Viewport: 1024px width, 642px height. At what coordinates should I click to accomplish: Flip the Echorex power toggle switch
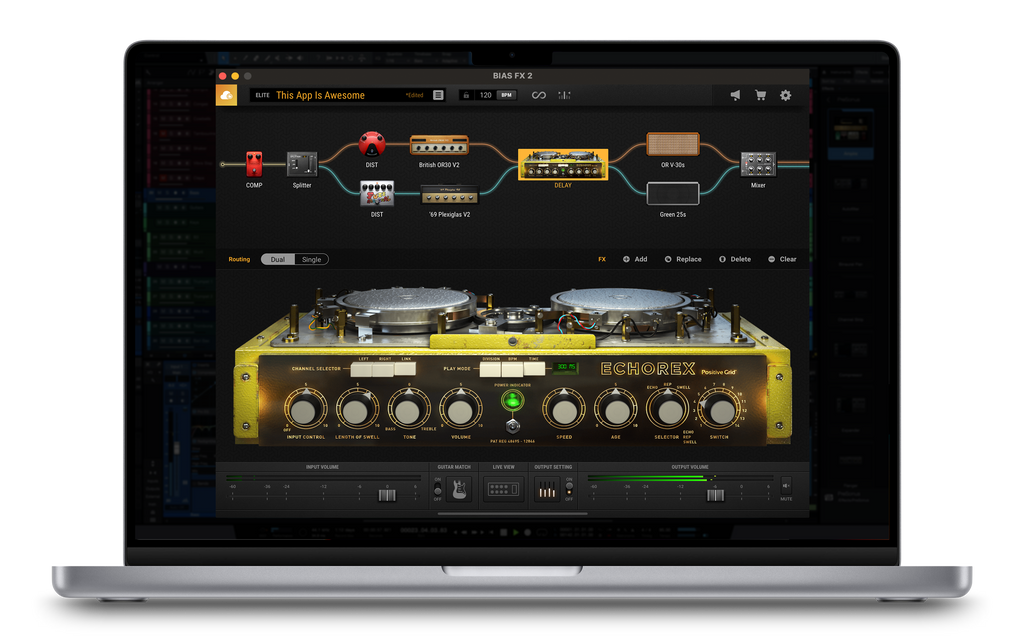tap(513, 428)
